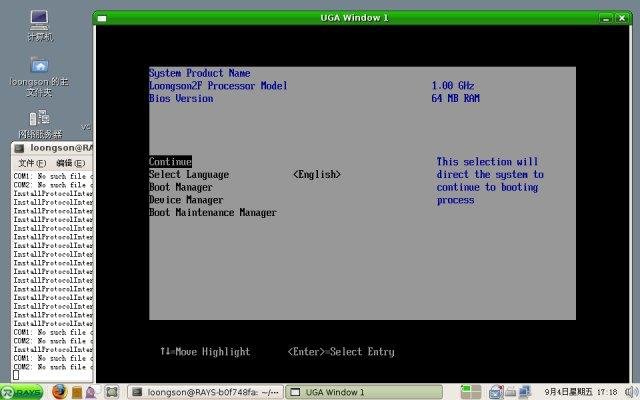Switch to loongson@RAYS terminal taskbar entry

click(x=206, y=392)
